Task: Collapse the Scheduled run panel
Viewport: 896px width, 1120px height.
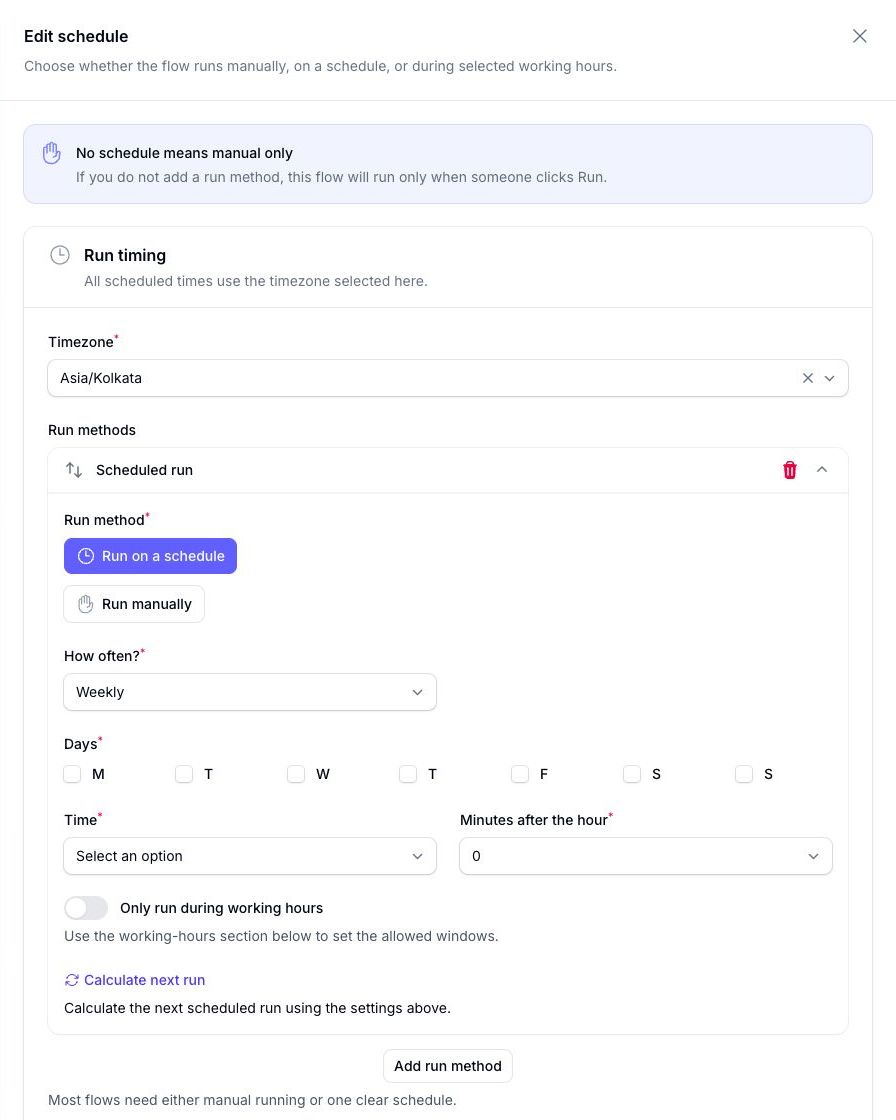Action: tap(822, 470)
